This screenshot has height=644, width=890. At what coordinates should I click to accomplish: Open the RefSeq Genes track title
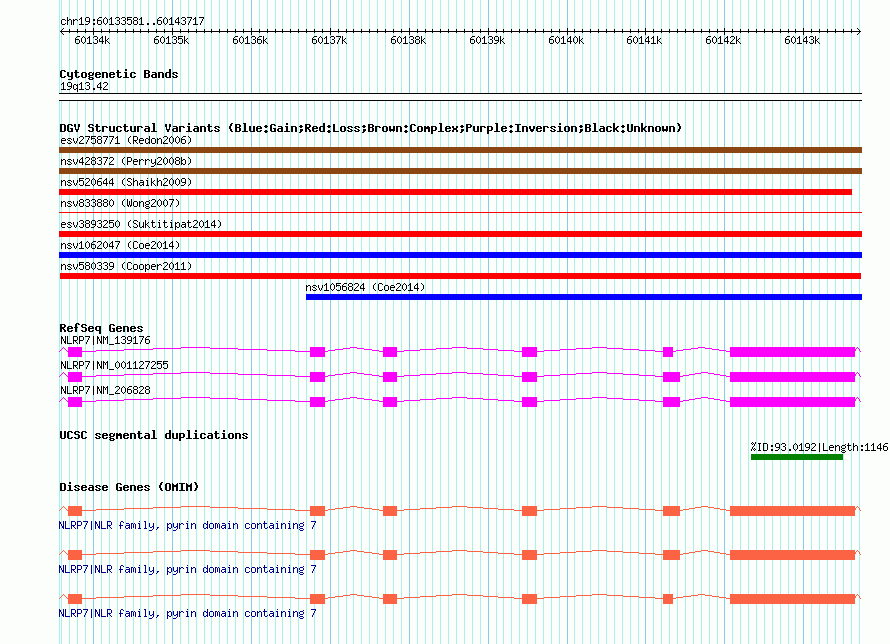101,328
